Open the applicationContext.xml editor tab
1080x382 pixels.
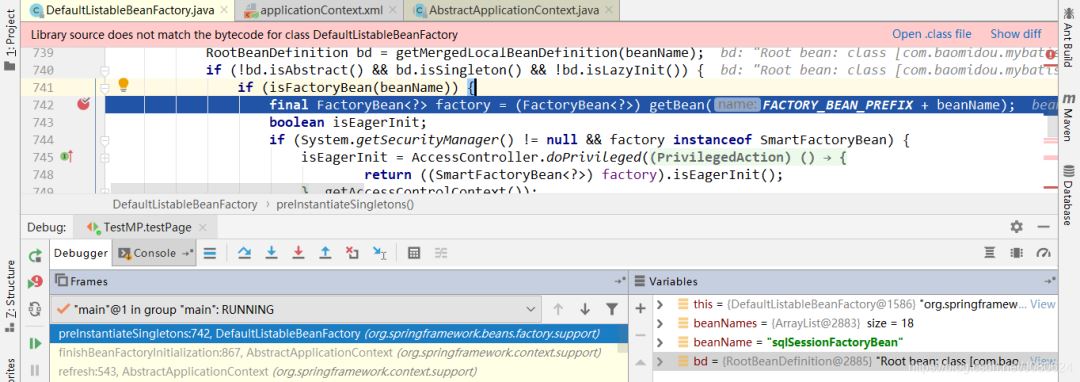[x=320, y=10]
